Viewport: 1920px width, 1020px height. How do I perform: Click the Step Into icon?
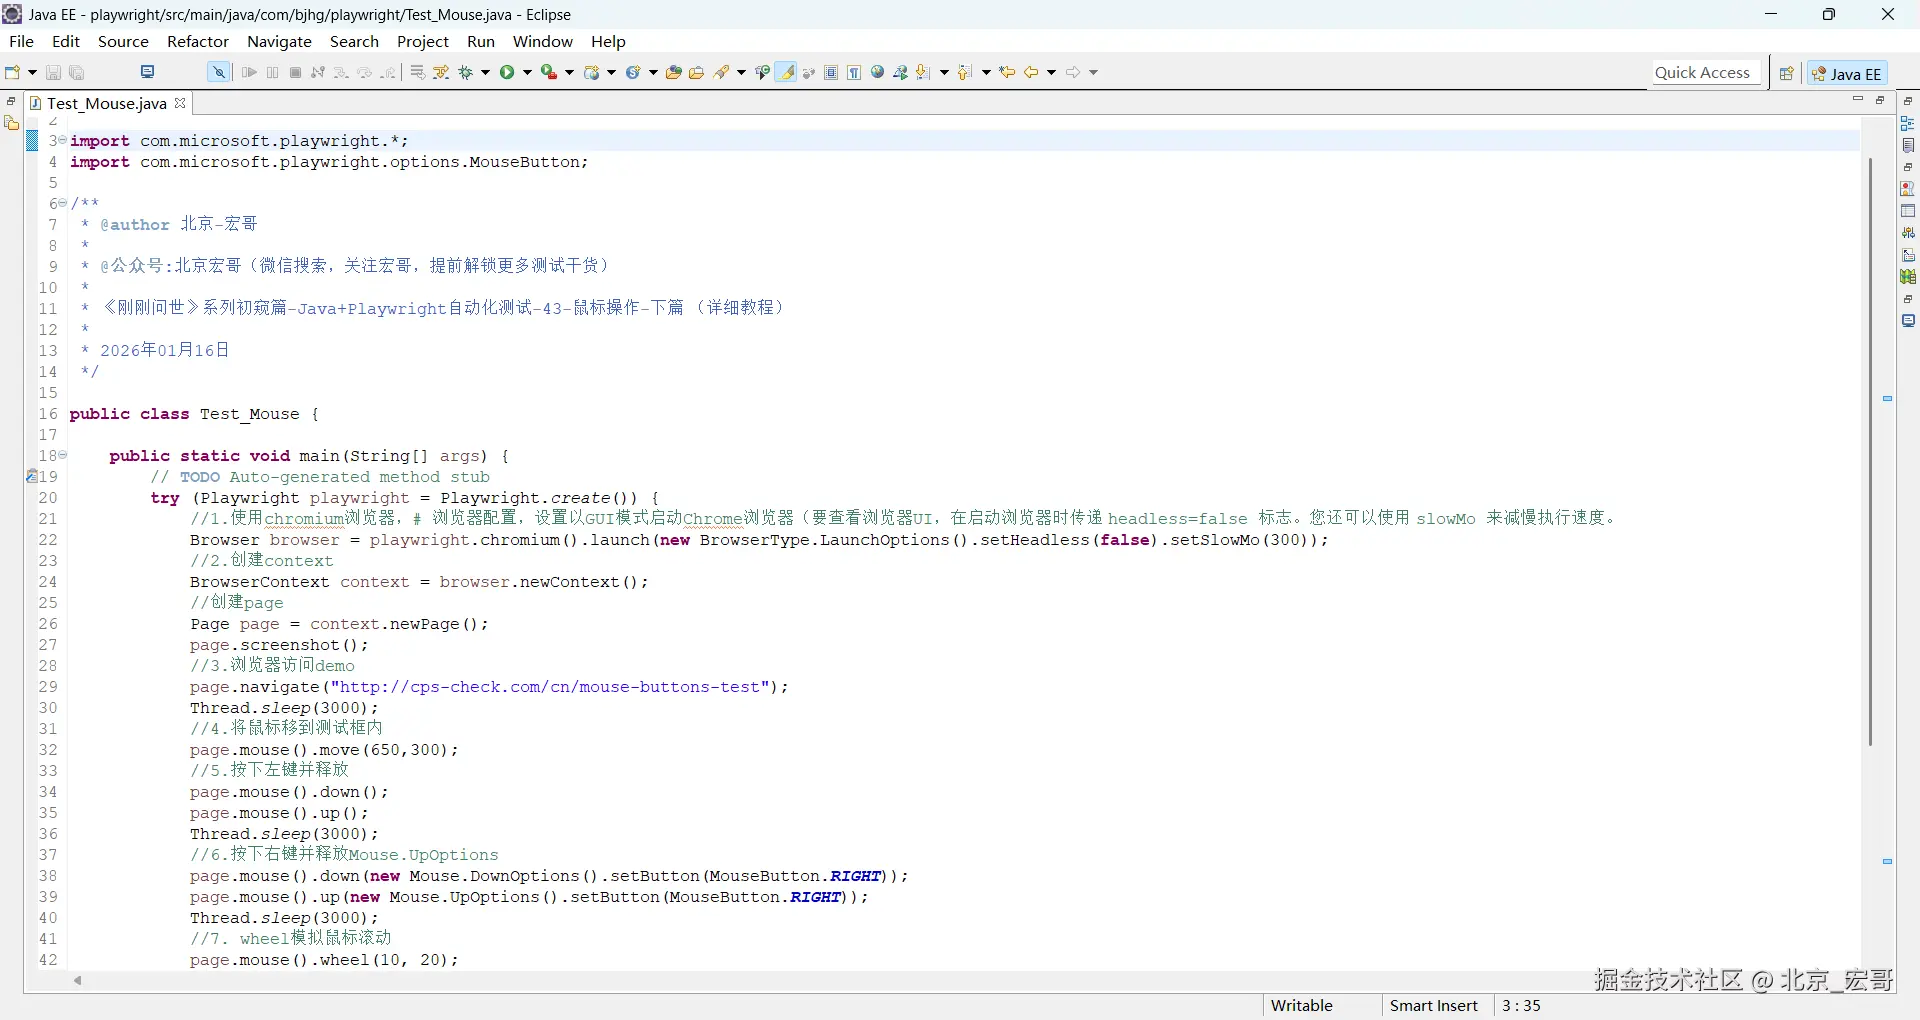[x=341, y=72]
